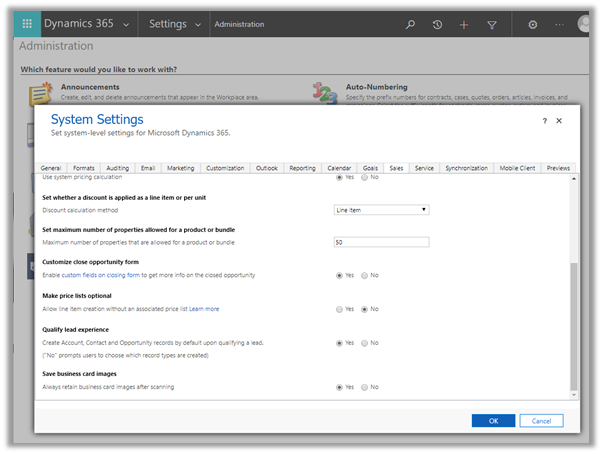Image resolution: width=602 pixels, height=454 pixels.
Task: Expand the Dynamics 365 chevron menu
Action: [x=126, y=24]
